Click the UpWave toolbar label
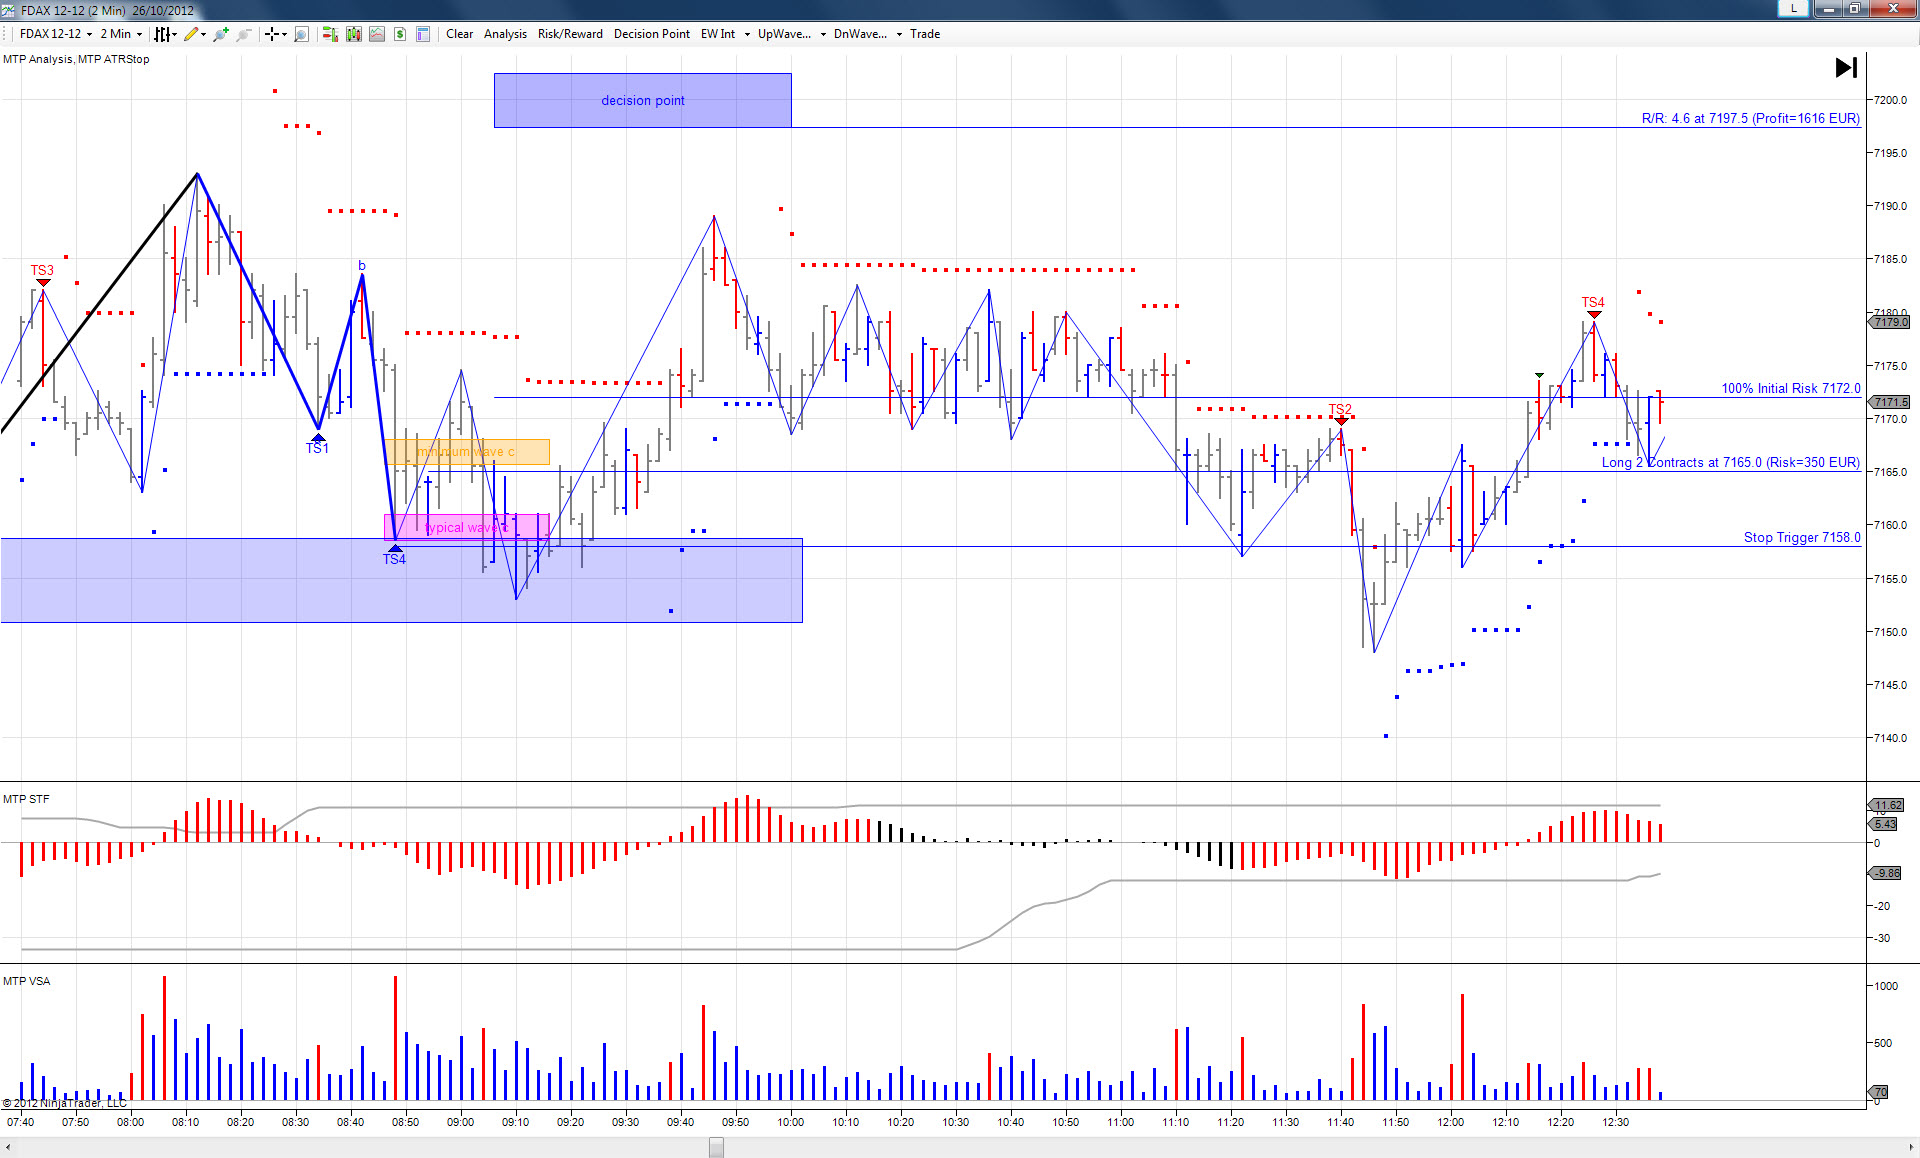 [x=784, y=34]
